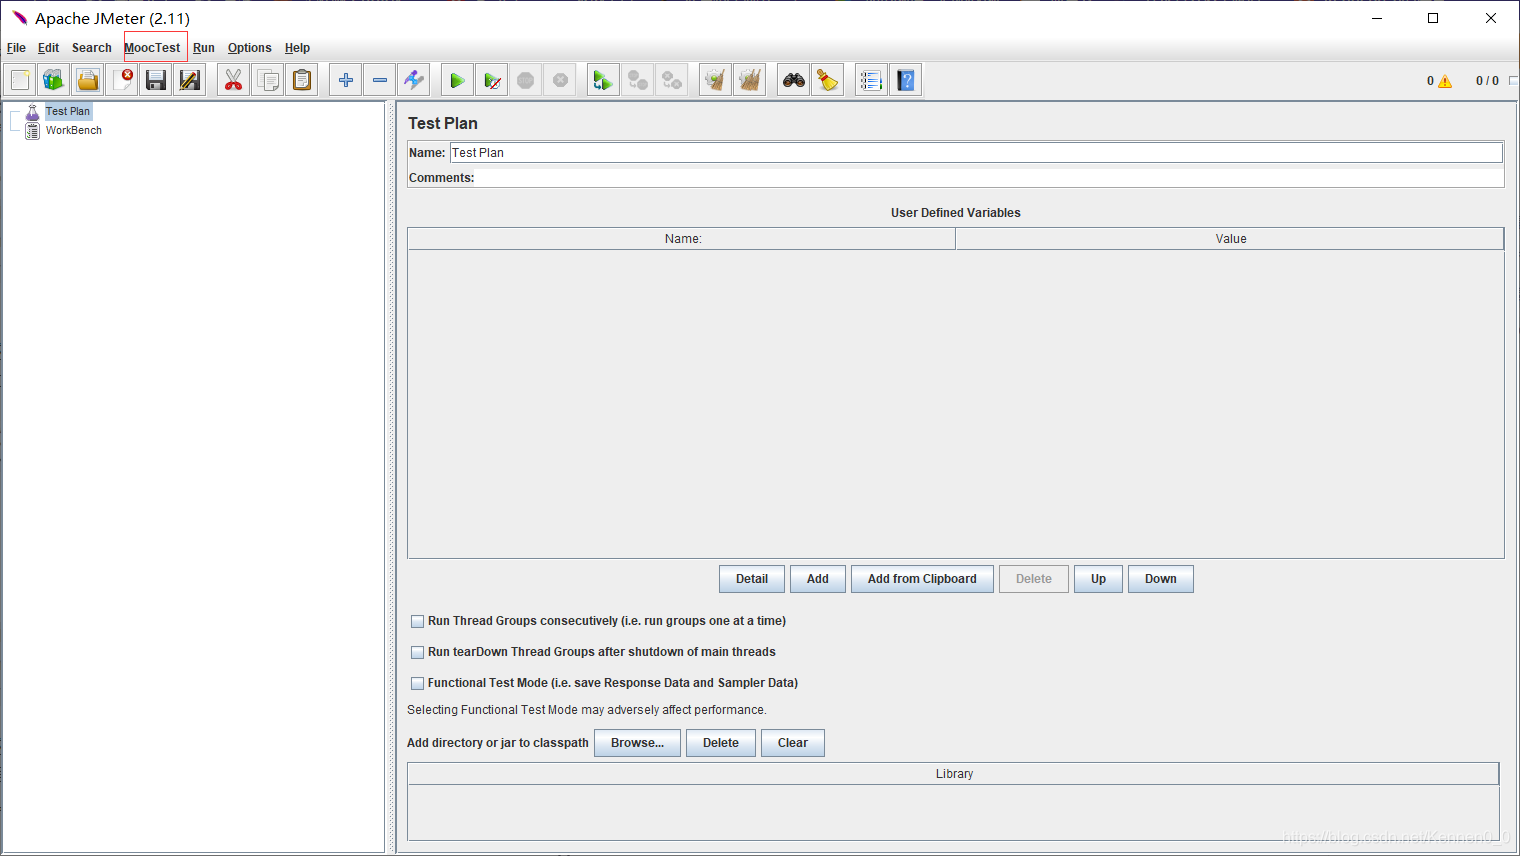
Task: Enable Run Thread Groups consecutively checkbox
Action: [418, 621]
